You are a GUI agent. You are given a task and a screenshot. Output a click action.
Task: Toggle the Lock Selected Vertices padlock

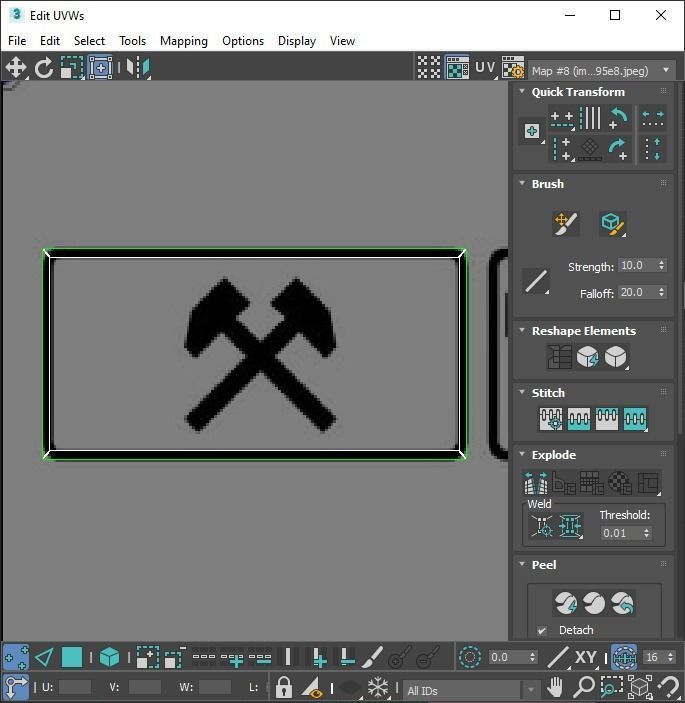pos(284,686)
